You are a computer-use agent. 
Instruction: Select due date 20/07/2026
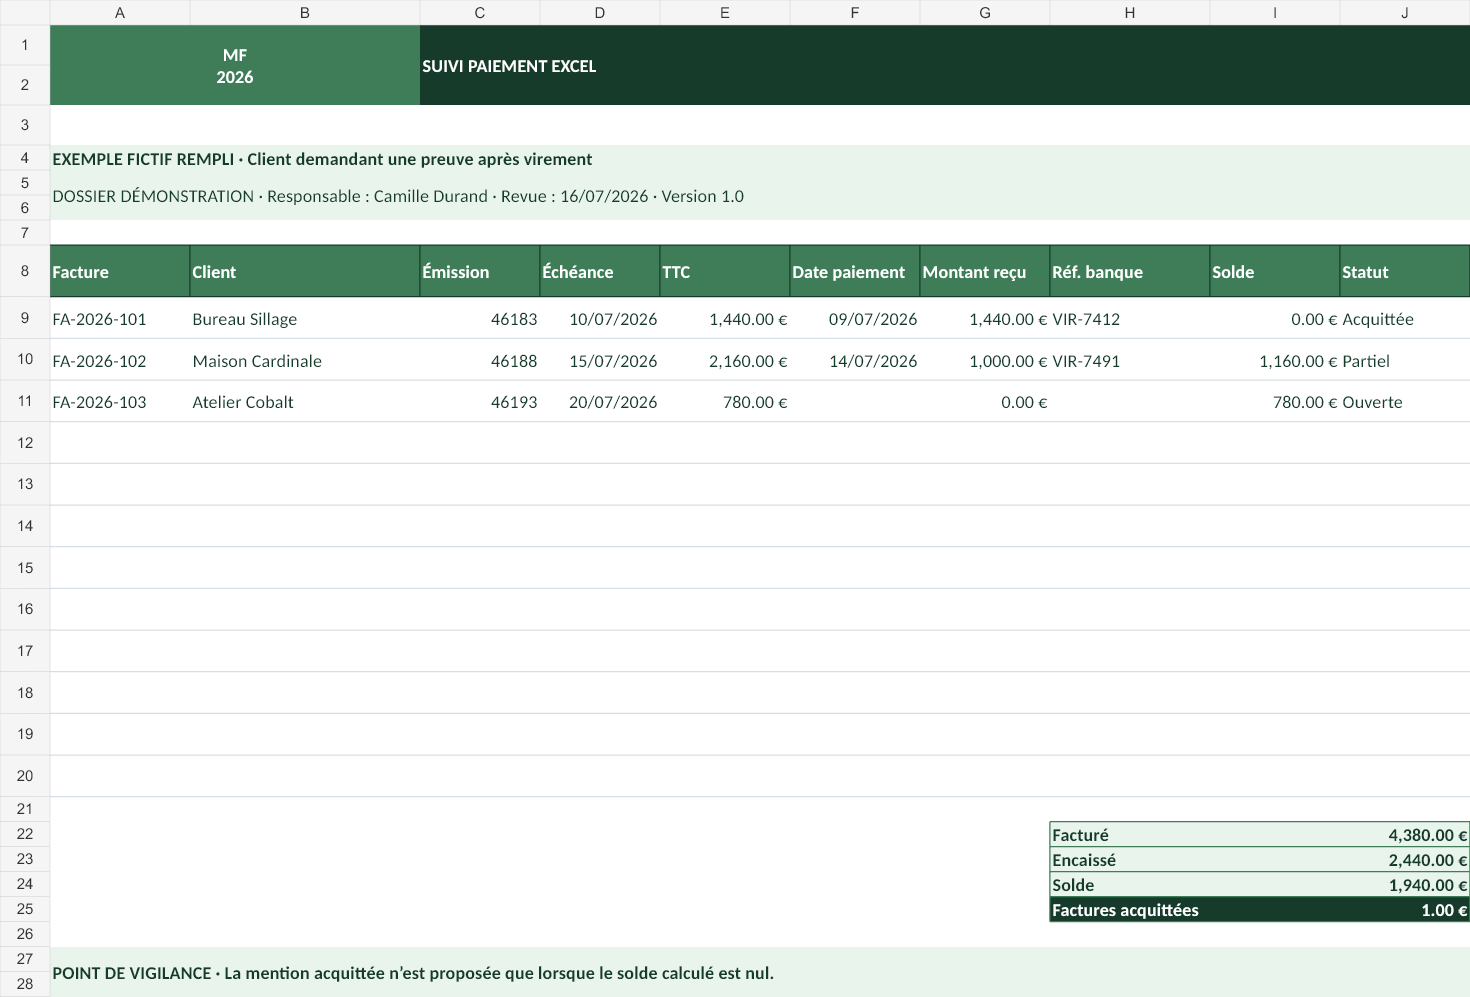(x=600, y=402)
